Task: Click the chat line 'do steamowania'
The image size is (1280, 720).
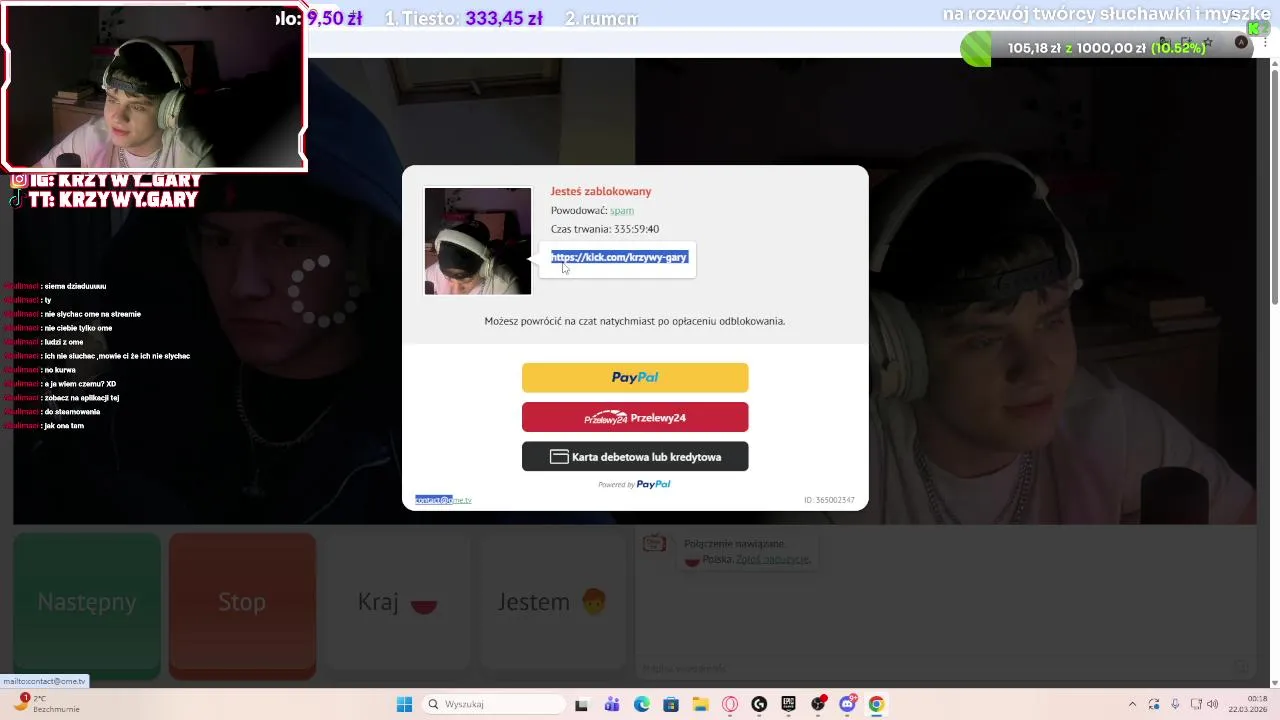Action: tap(72, 412)
